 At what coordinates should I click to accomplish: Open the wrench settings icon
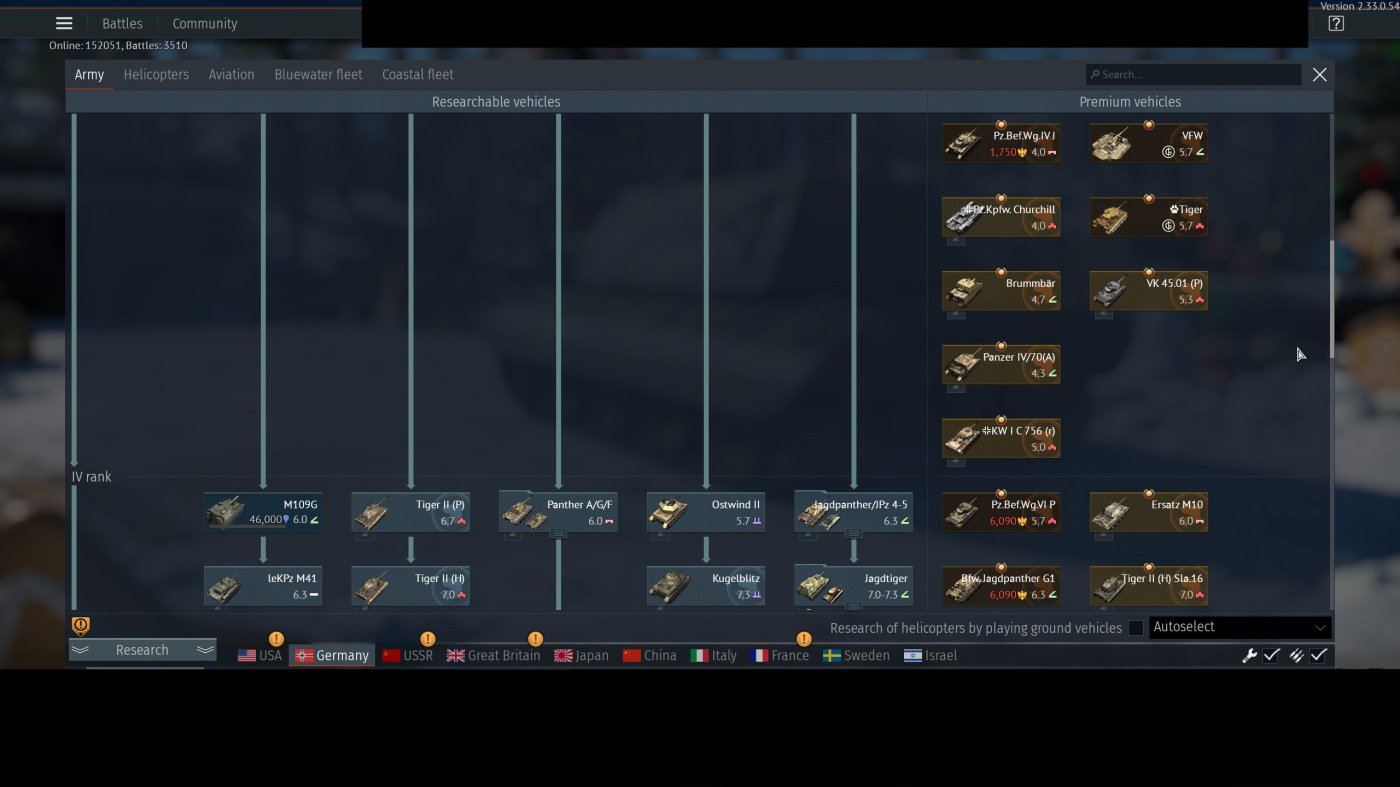coord(1249,656)
